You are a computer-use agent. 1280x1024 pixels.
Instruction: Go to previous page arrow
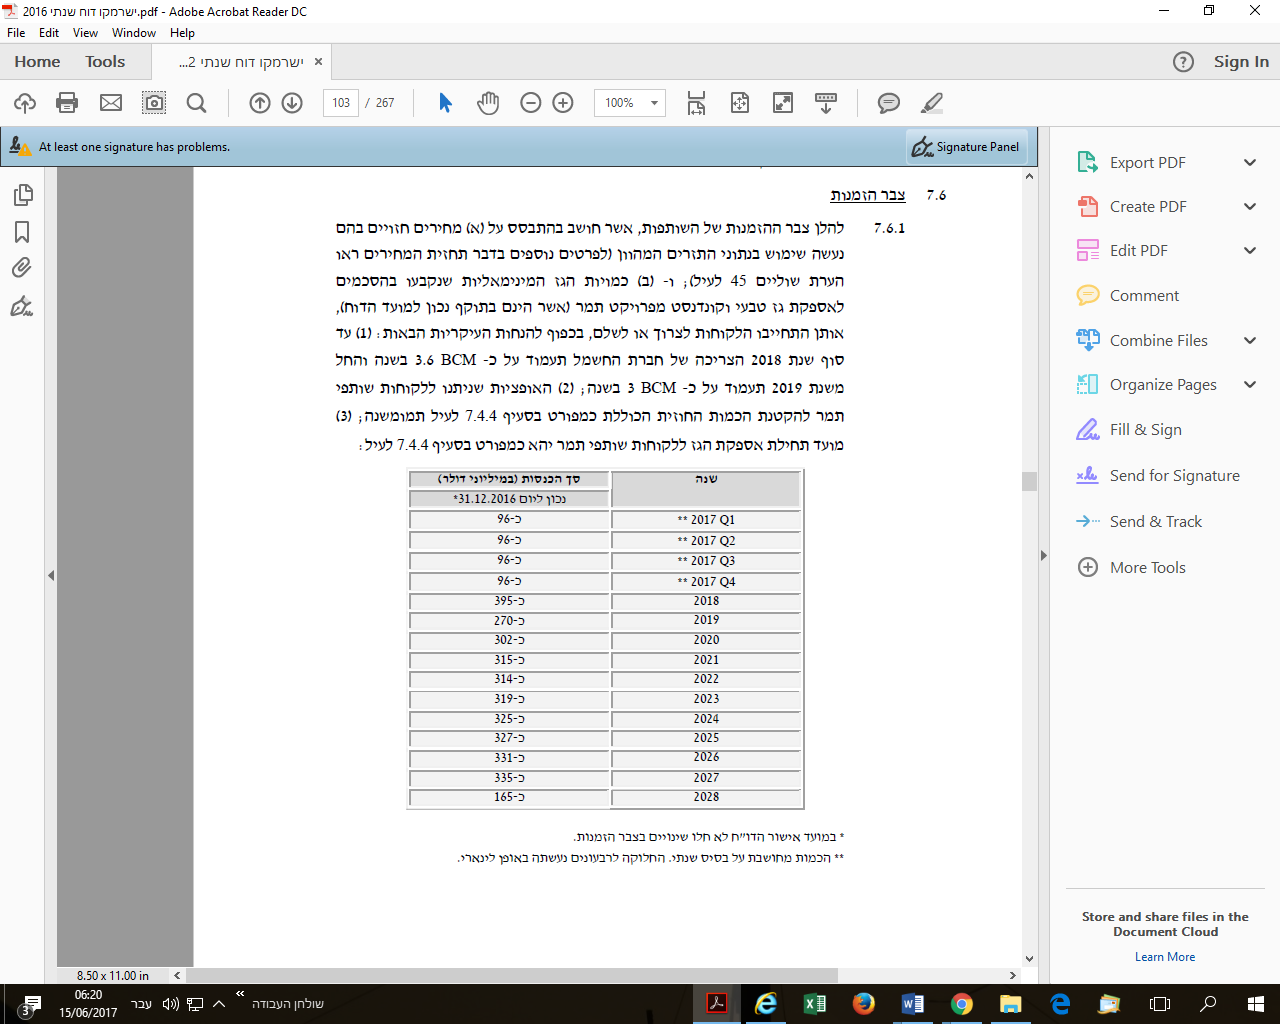260,103
